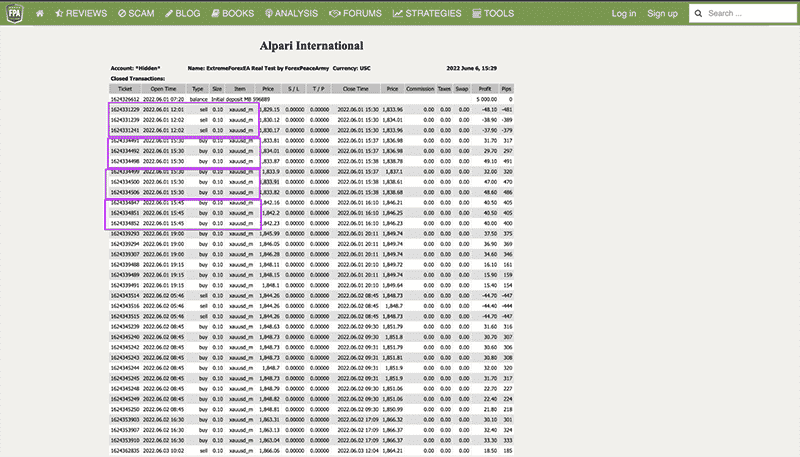Image resolution: width=800 pixels, height=457 pixels.
Task: Click the 49.10 profit value
Action: coord(490,161)
